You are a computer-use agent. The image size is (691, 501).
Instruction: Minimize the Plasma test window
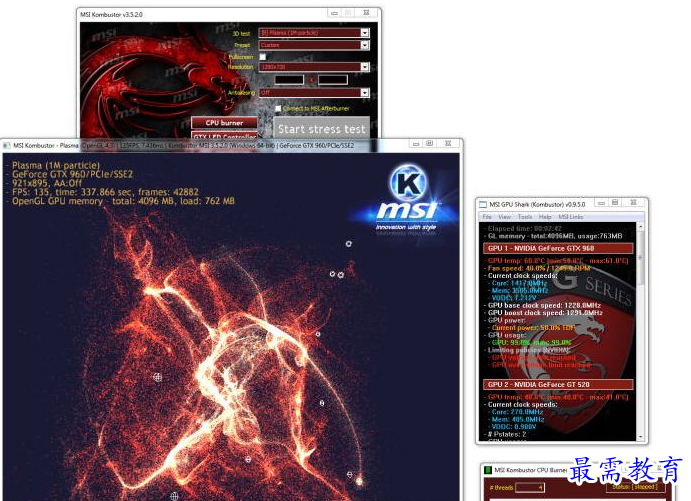tap(415, 144)
